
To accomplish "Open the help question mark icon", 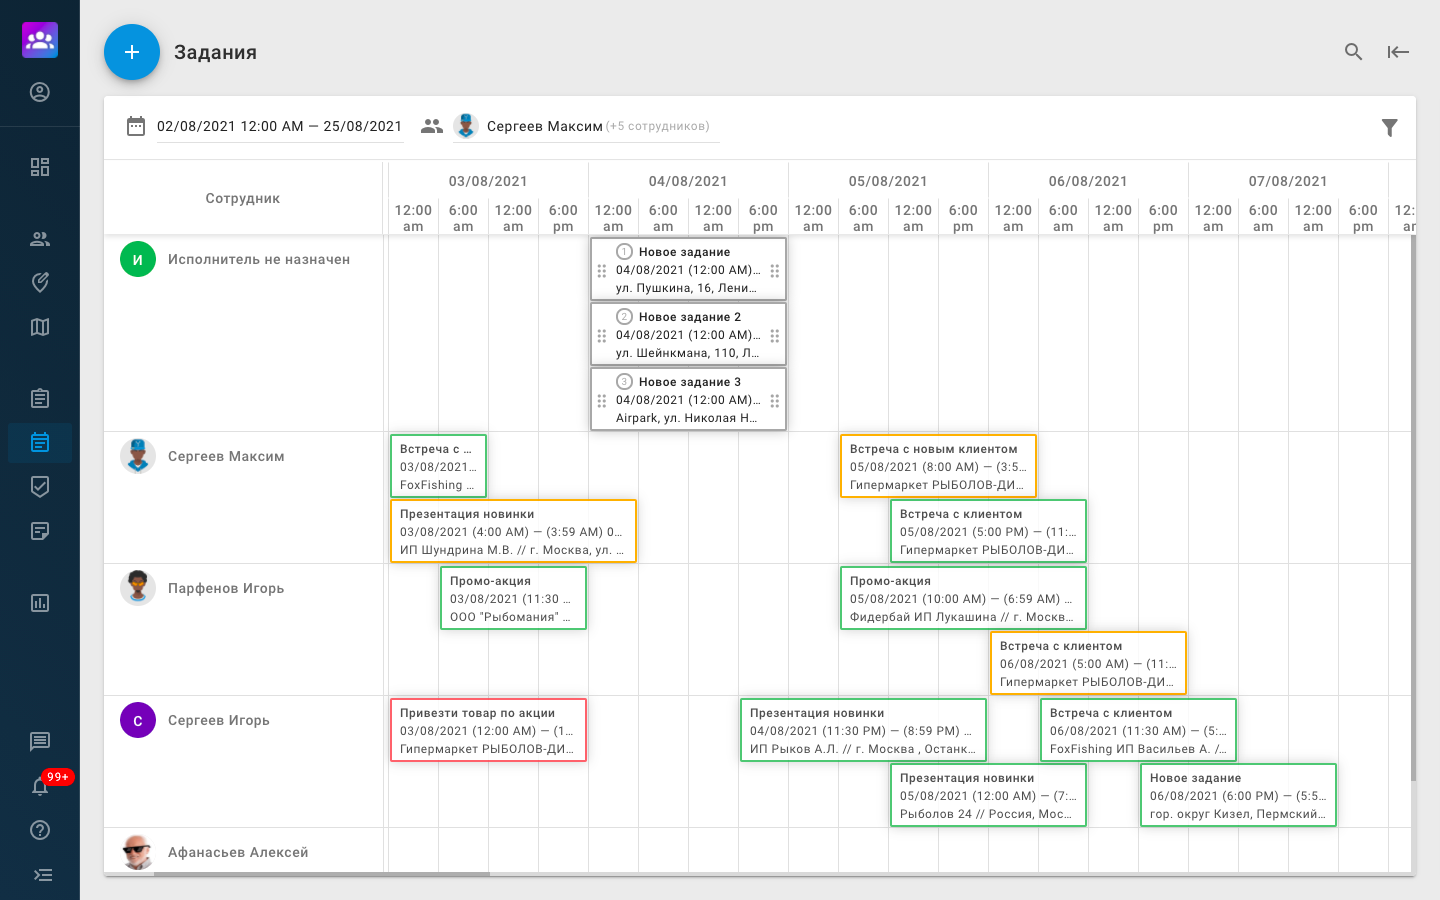I will tap(40, 830).
